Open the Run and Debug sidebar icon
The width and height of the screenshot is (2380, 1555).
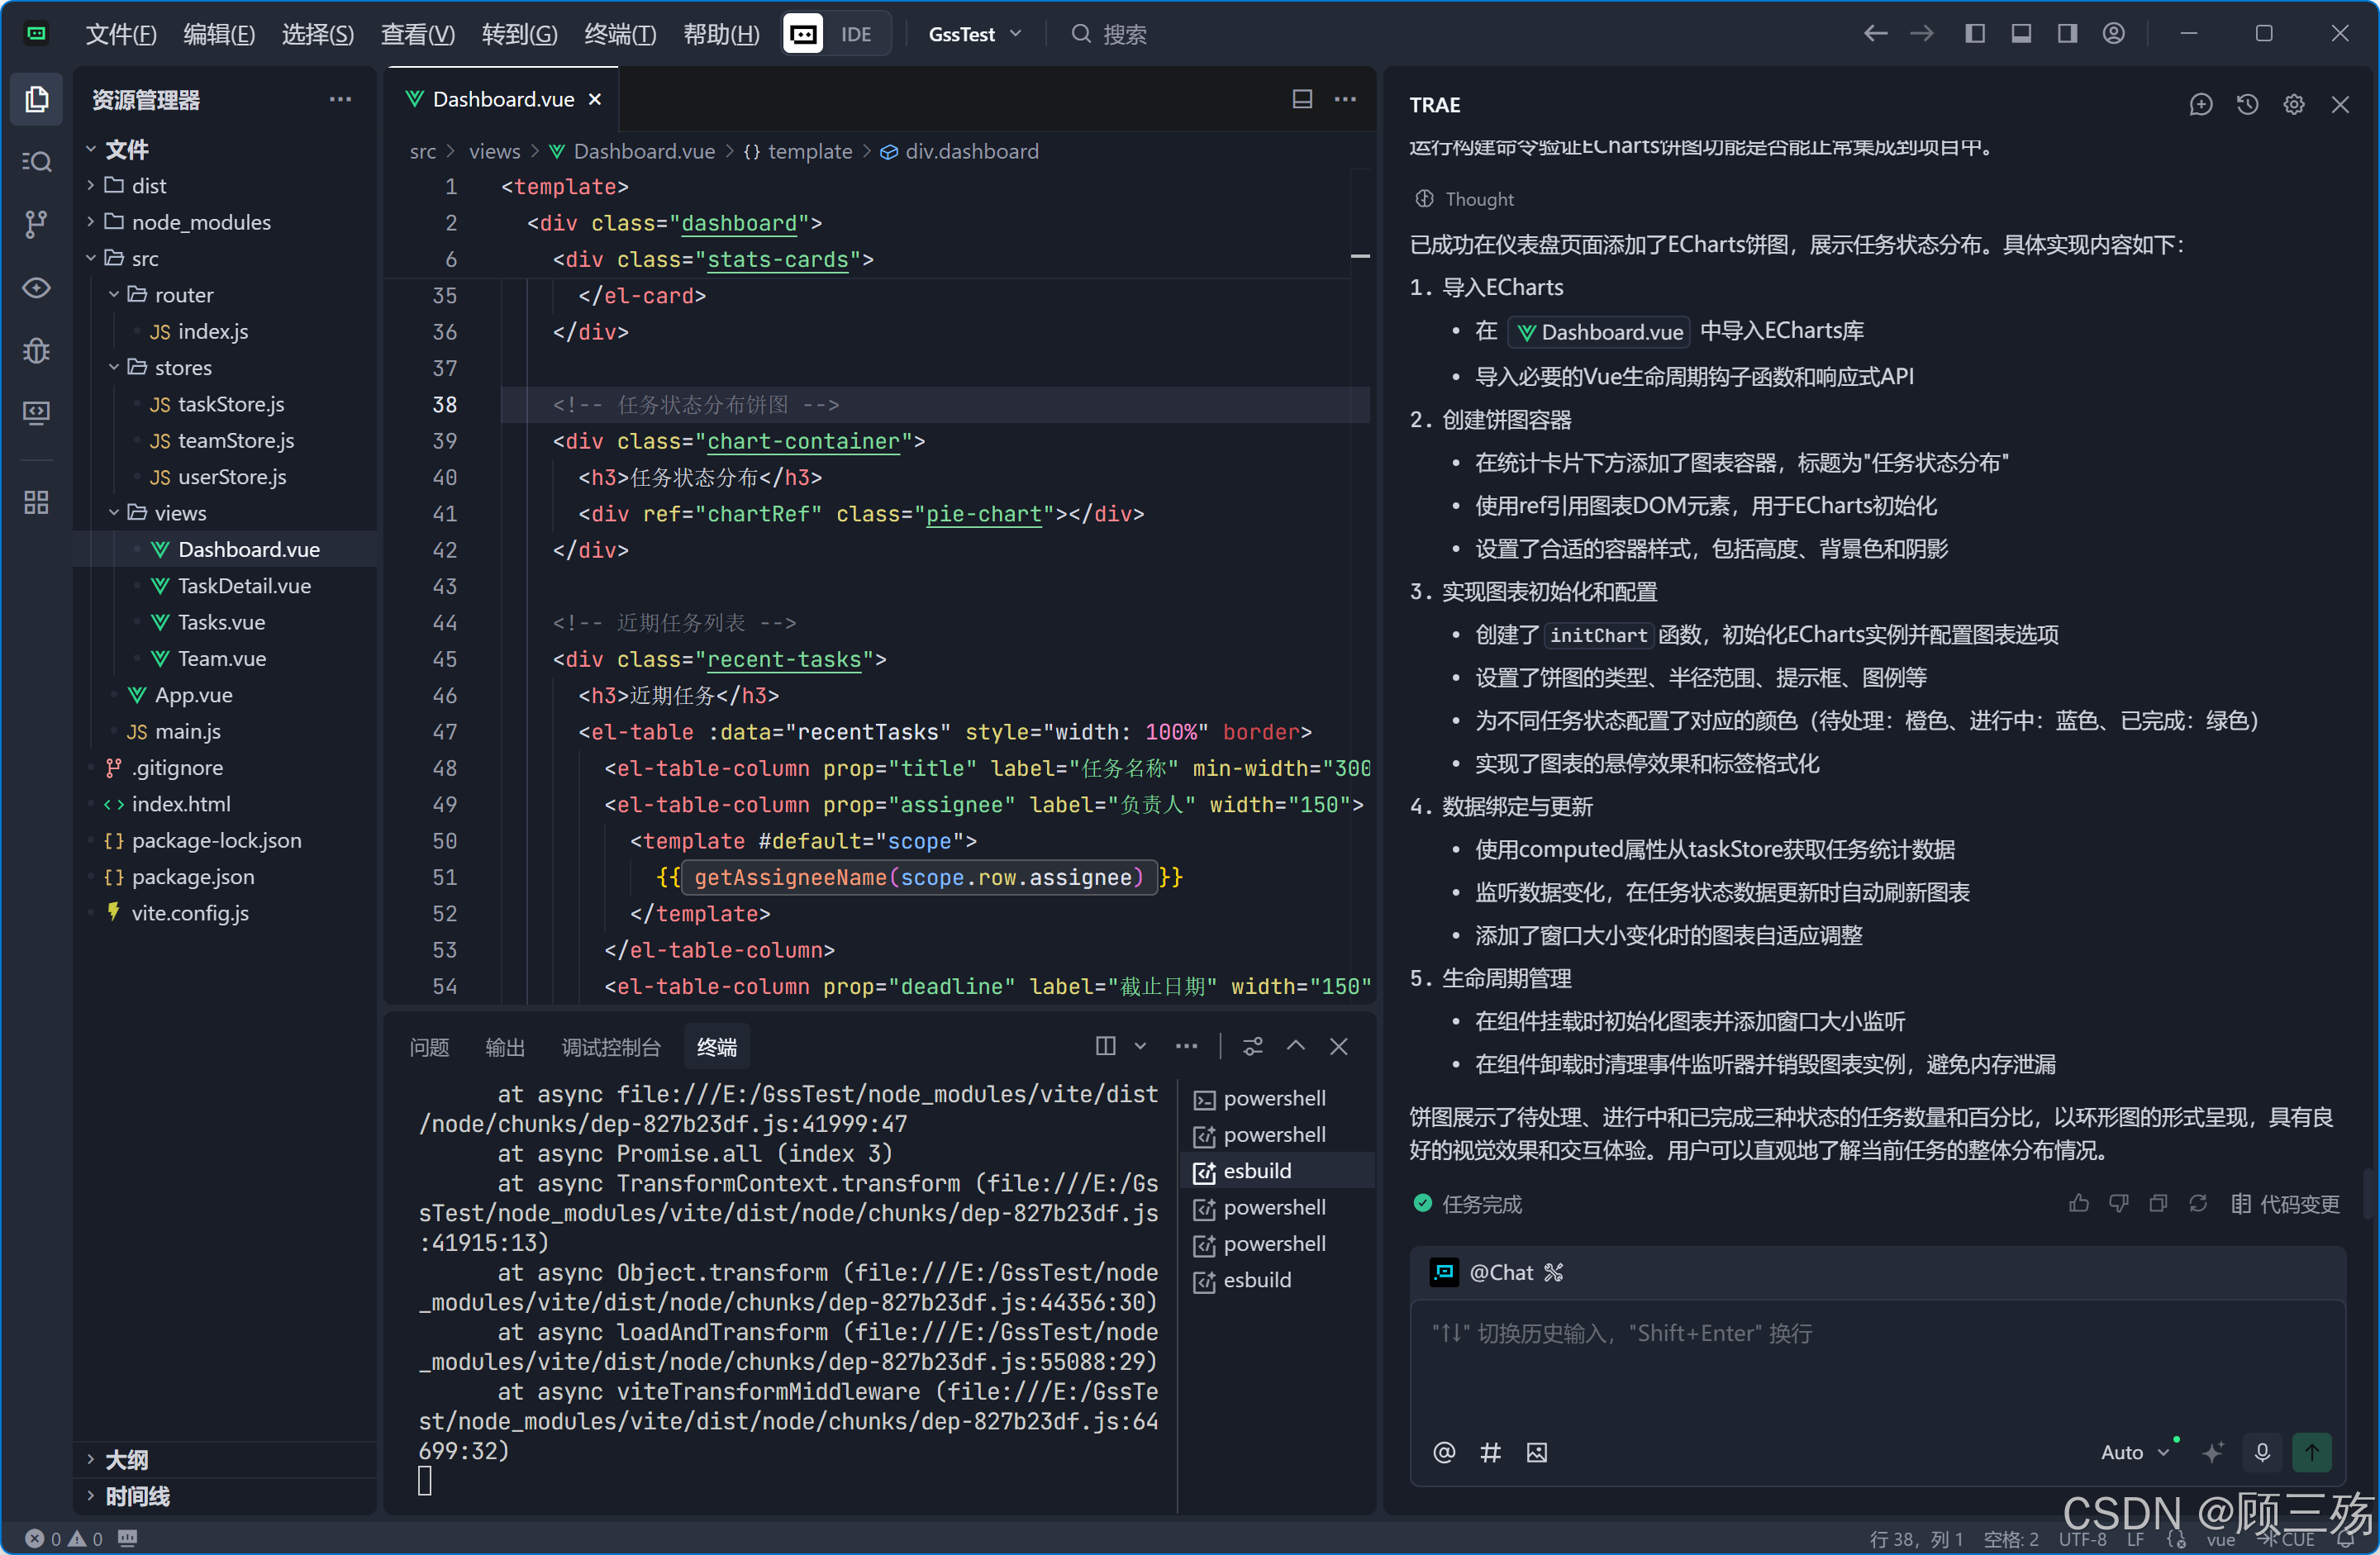tap(36, 350)
